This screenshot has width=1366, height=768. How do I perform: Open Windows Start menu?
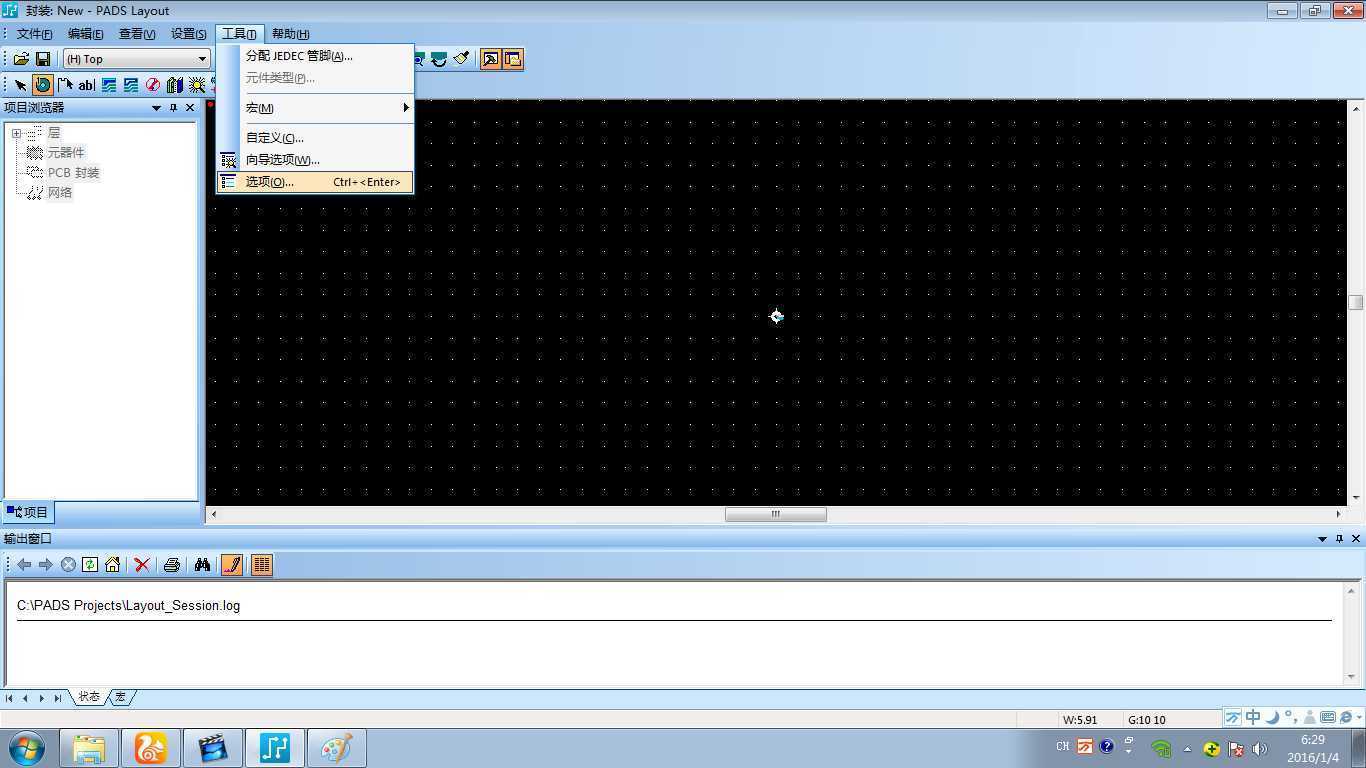(26, 747)
